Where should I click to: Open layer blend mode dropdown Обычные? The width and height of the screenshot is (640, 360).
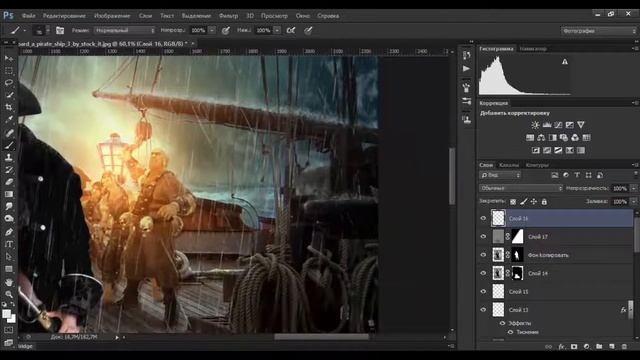tap(521, 188)
